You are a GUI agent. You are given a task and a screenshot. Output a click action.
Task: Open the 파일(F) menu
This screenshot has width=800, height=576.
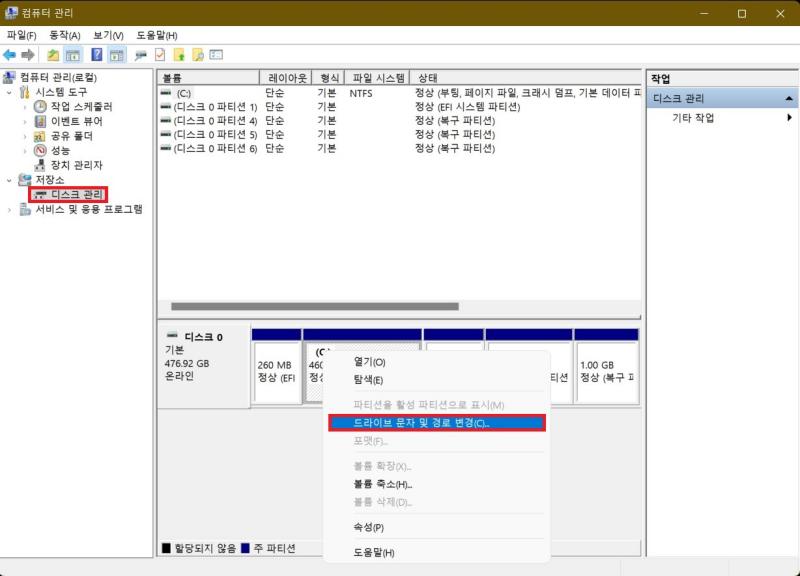(21, 35)
